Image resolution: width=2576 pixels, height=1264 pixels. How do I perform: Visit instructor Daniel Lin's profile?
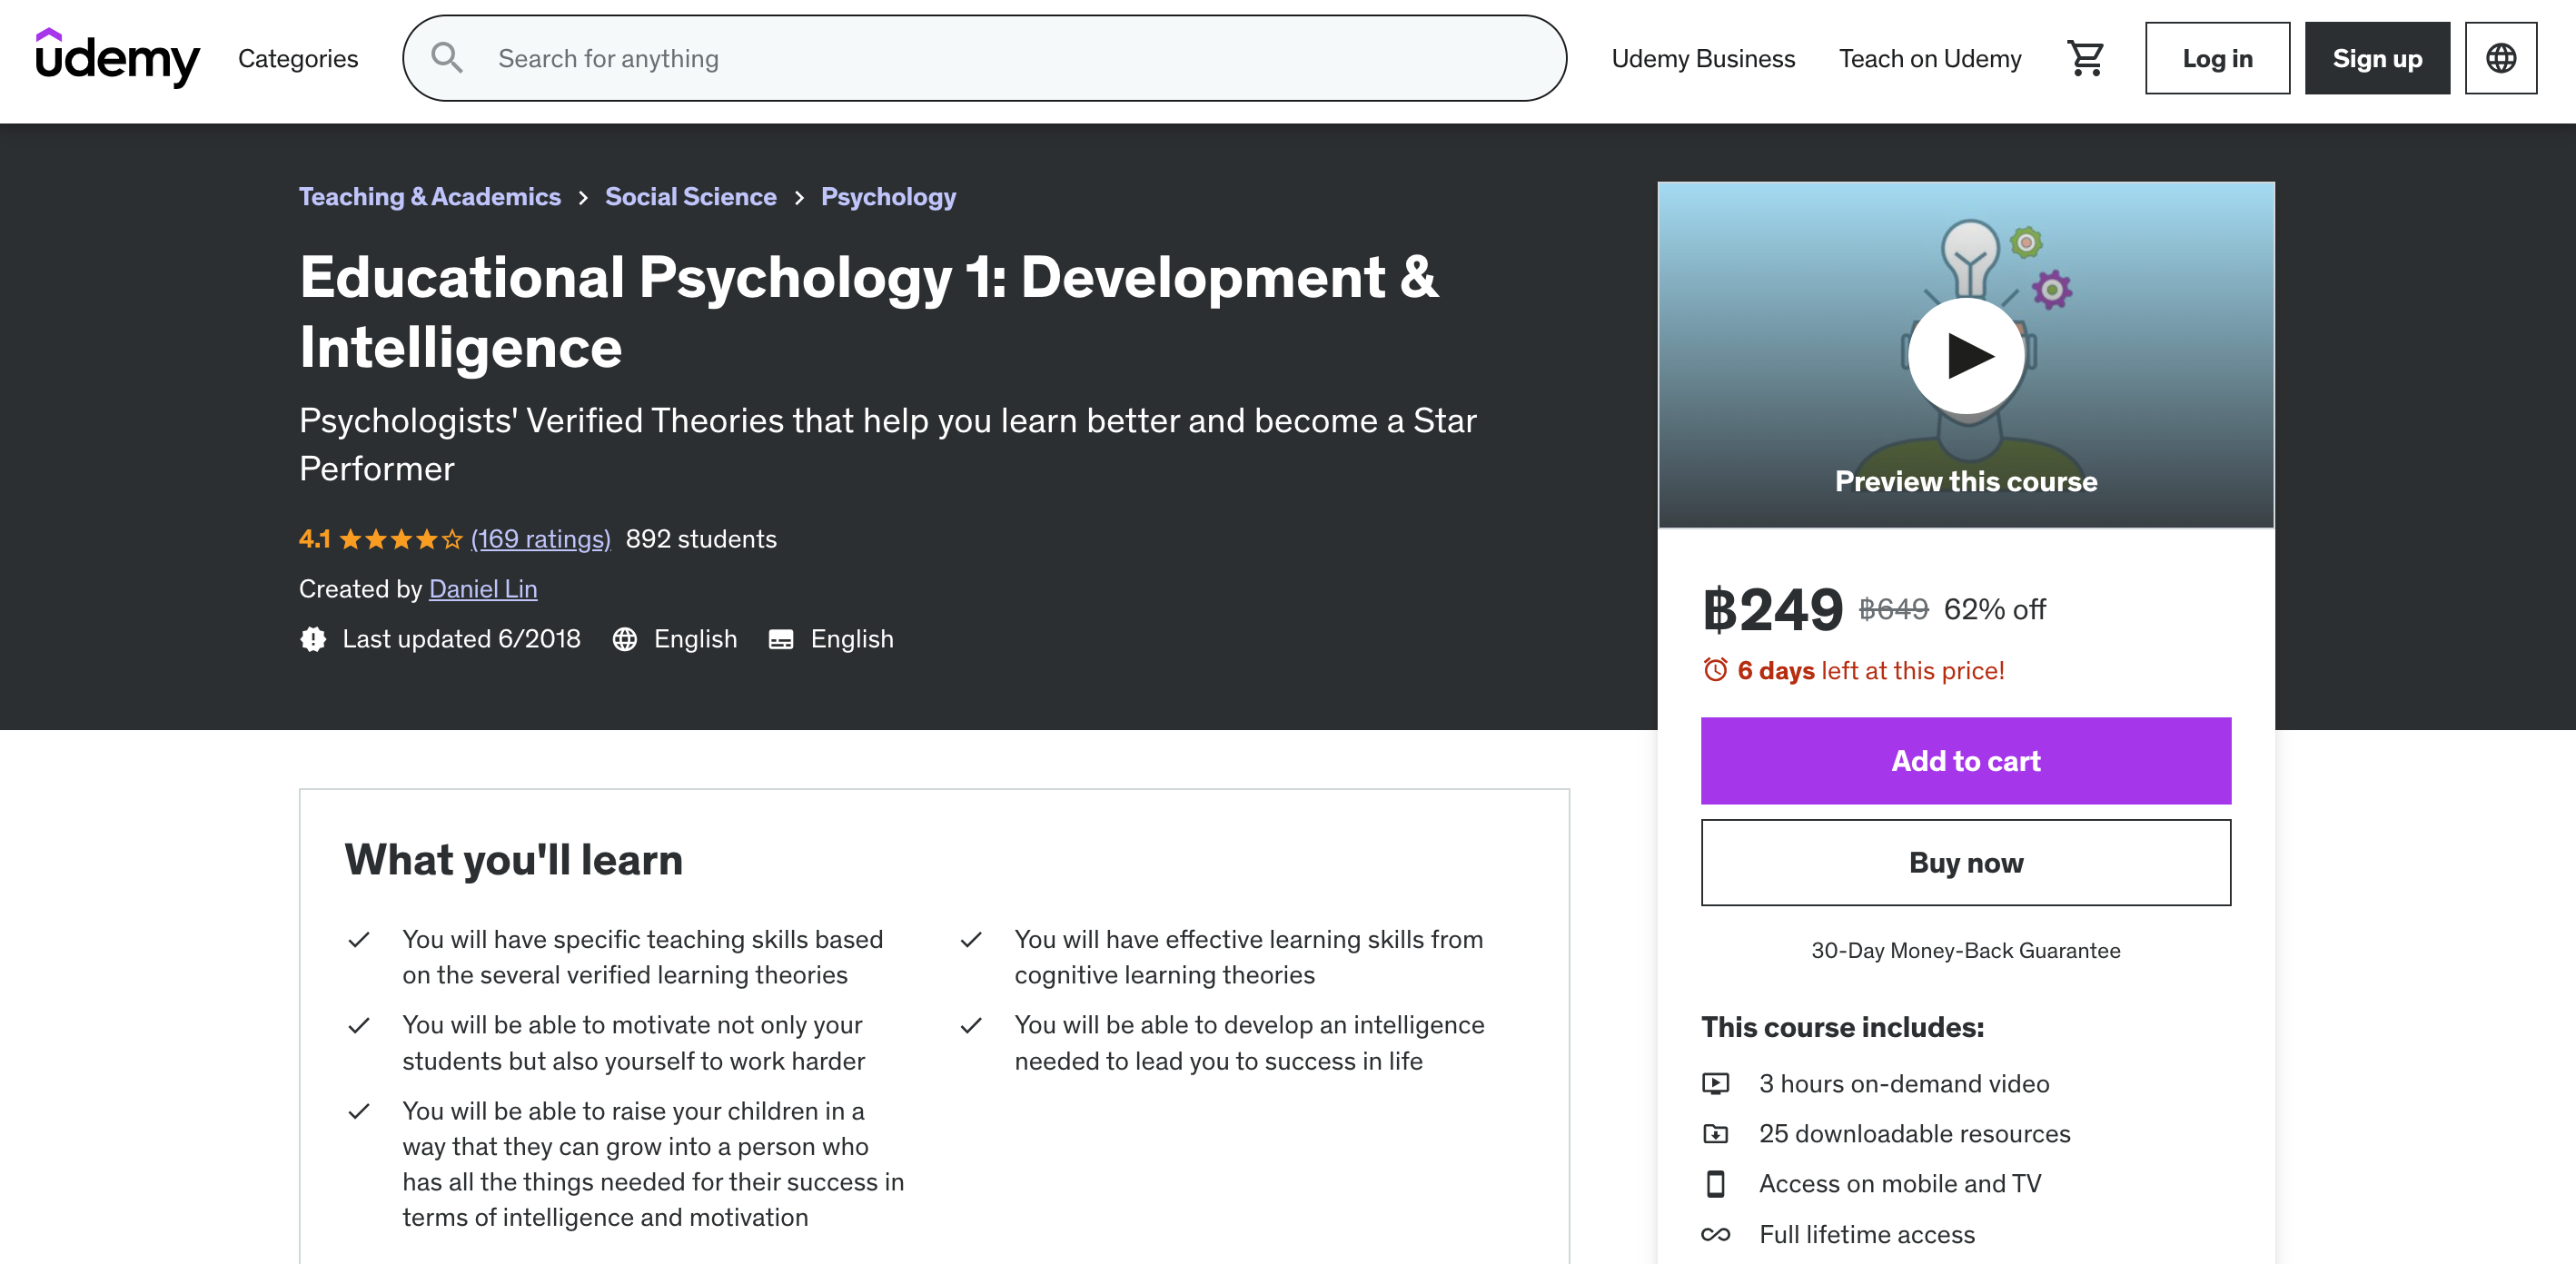[x=483, y=590]
